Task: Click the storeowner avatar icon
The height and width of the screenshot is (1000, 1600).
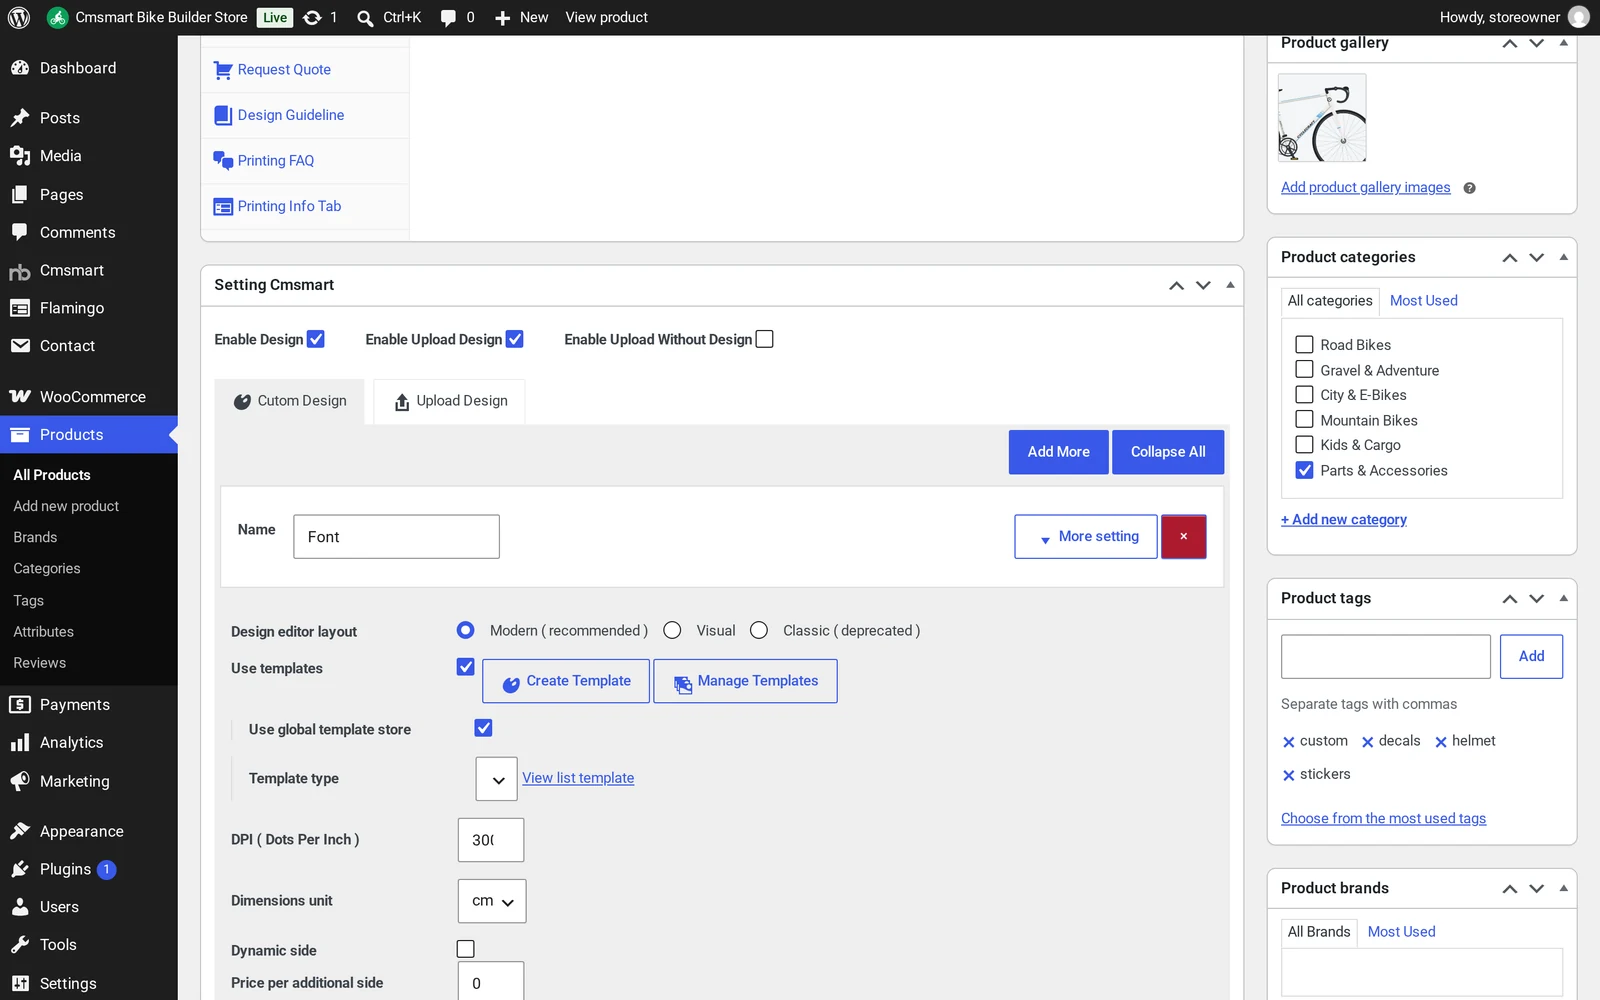Action: click(1579, 17)
